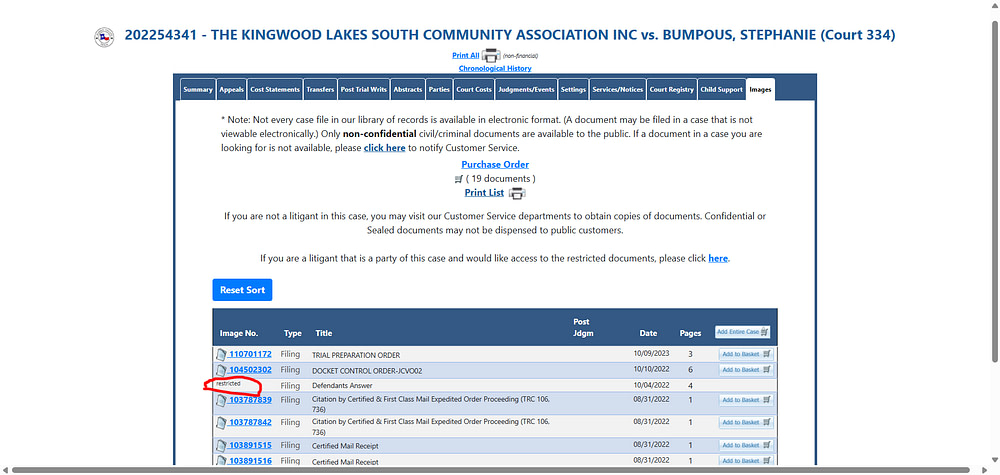Open the Court Costs tab

[x=474, y=90]
